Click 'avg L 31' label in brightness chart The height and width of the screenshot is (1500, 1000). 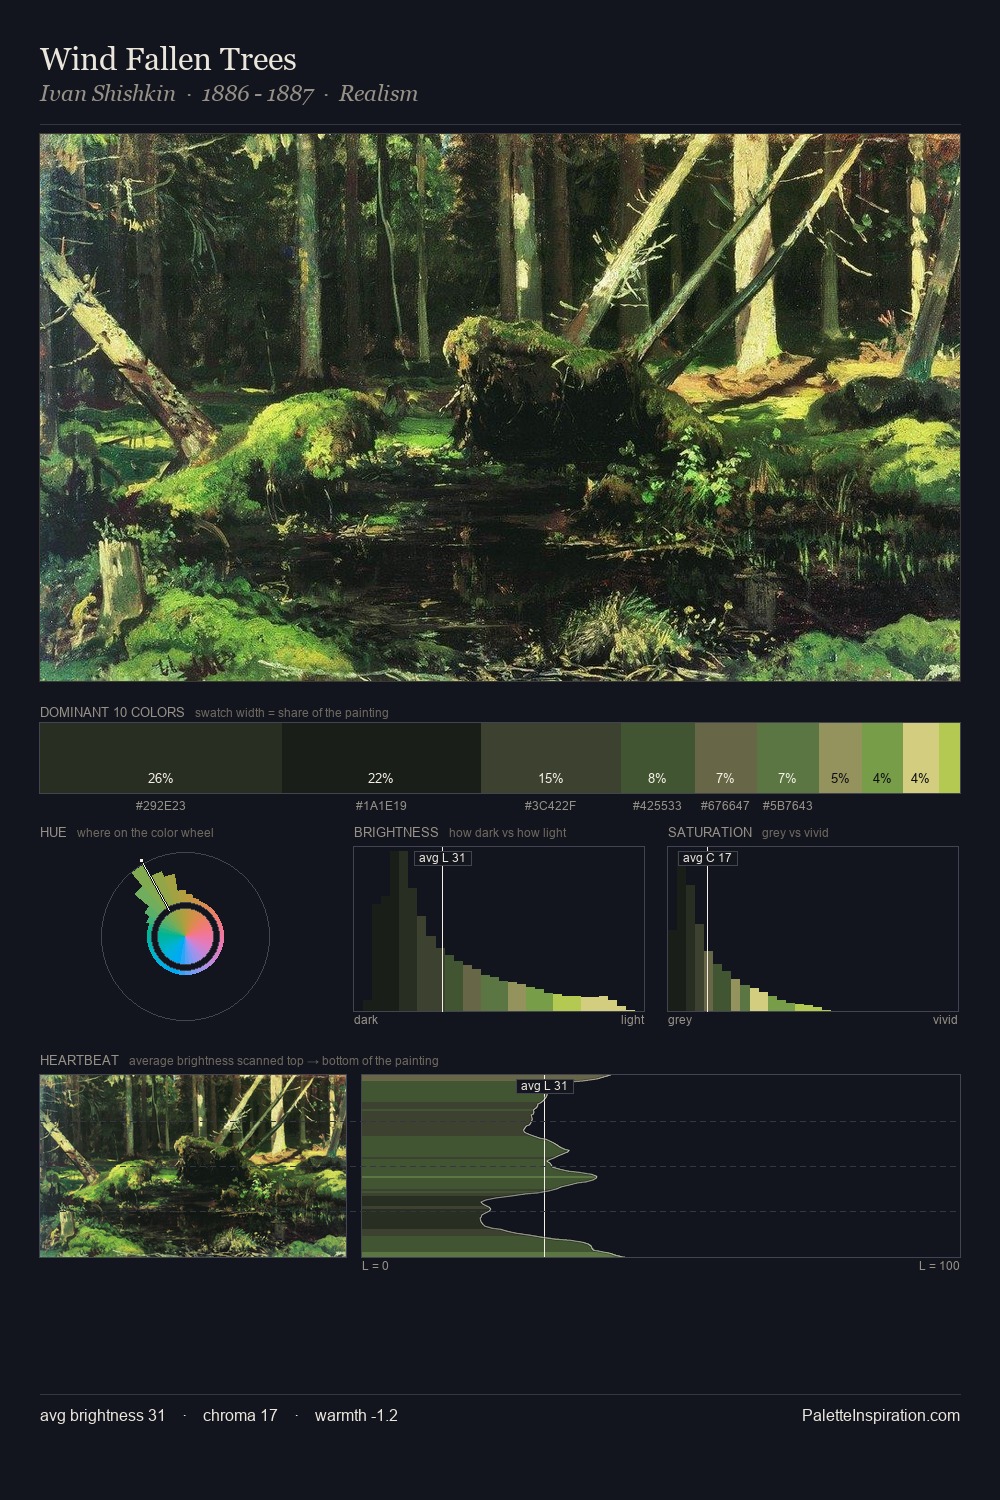tap(442, 858)
